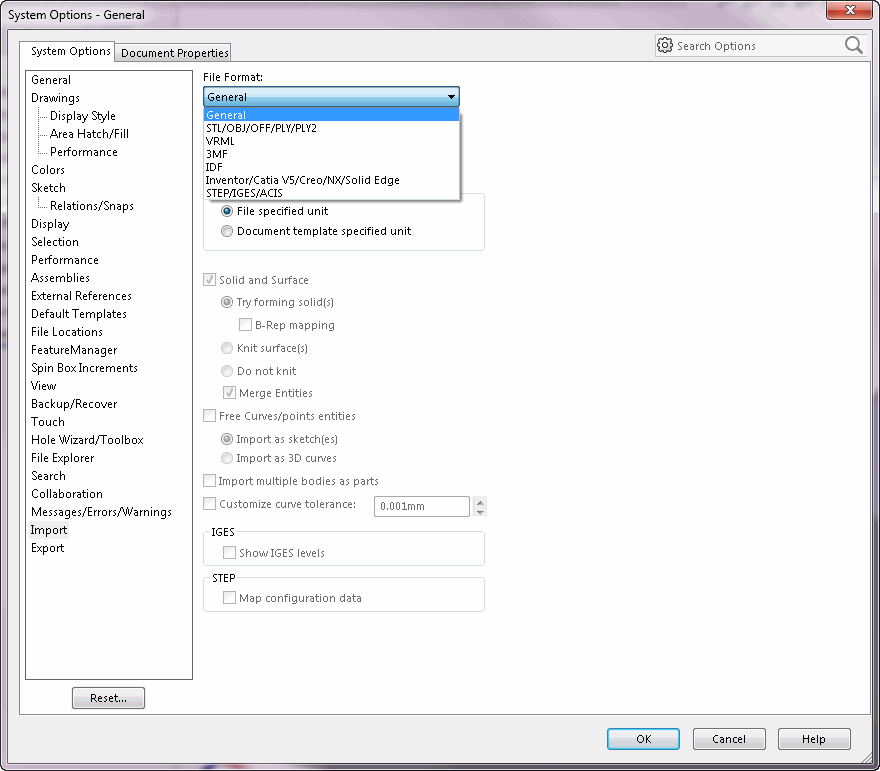Decrease curve tolerance with down arrow

click(x=480, y=511)
